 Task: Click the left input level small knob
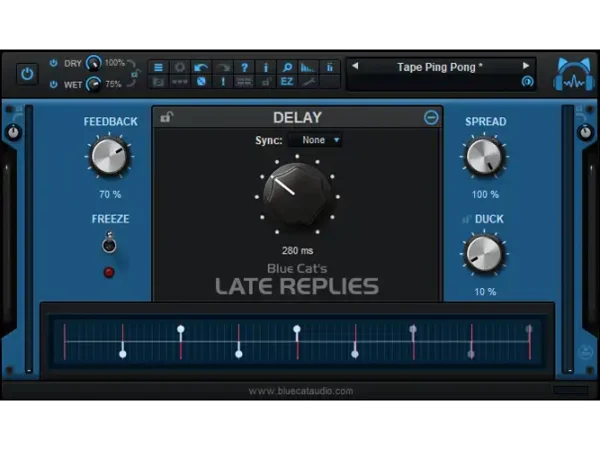tap(13, 132)
